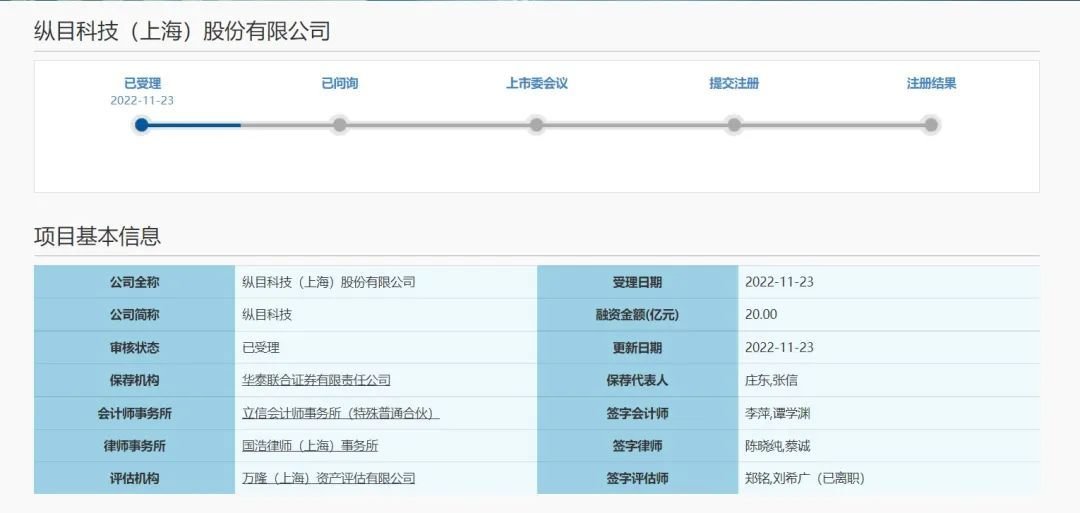Click the 融资金额(亿元) header cell
This screenshot has width=1080, height=513.
(638, 315)
